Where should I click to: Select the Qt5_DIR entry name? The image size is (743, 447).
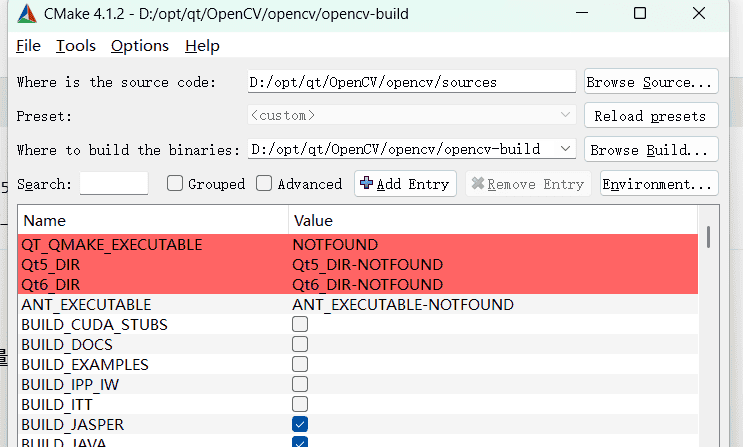click(51, 265)
